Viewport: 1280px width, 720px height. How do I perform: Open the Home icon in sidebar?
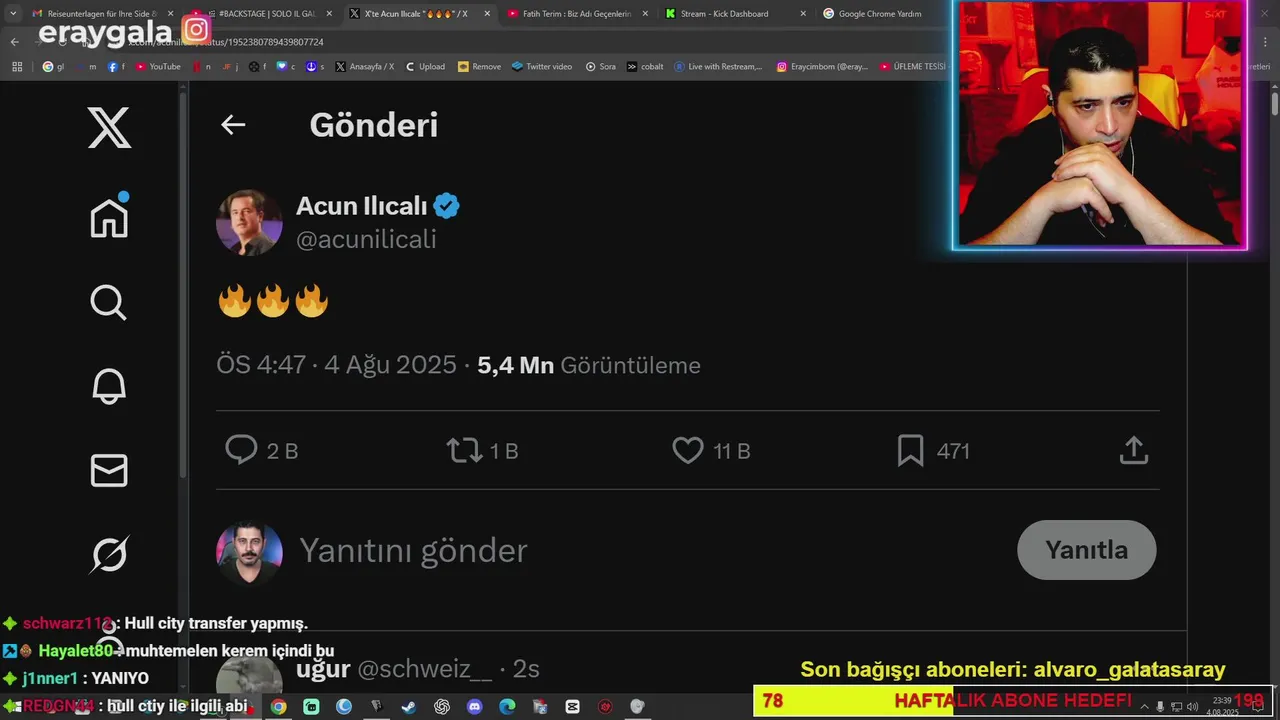[x=109, y=215]
